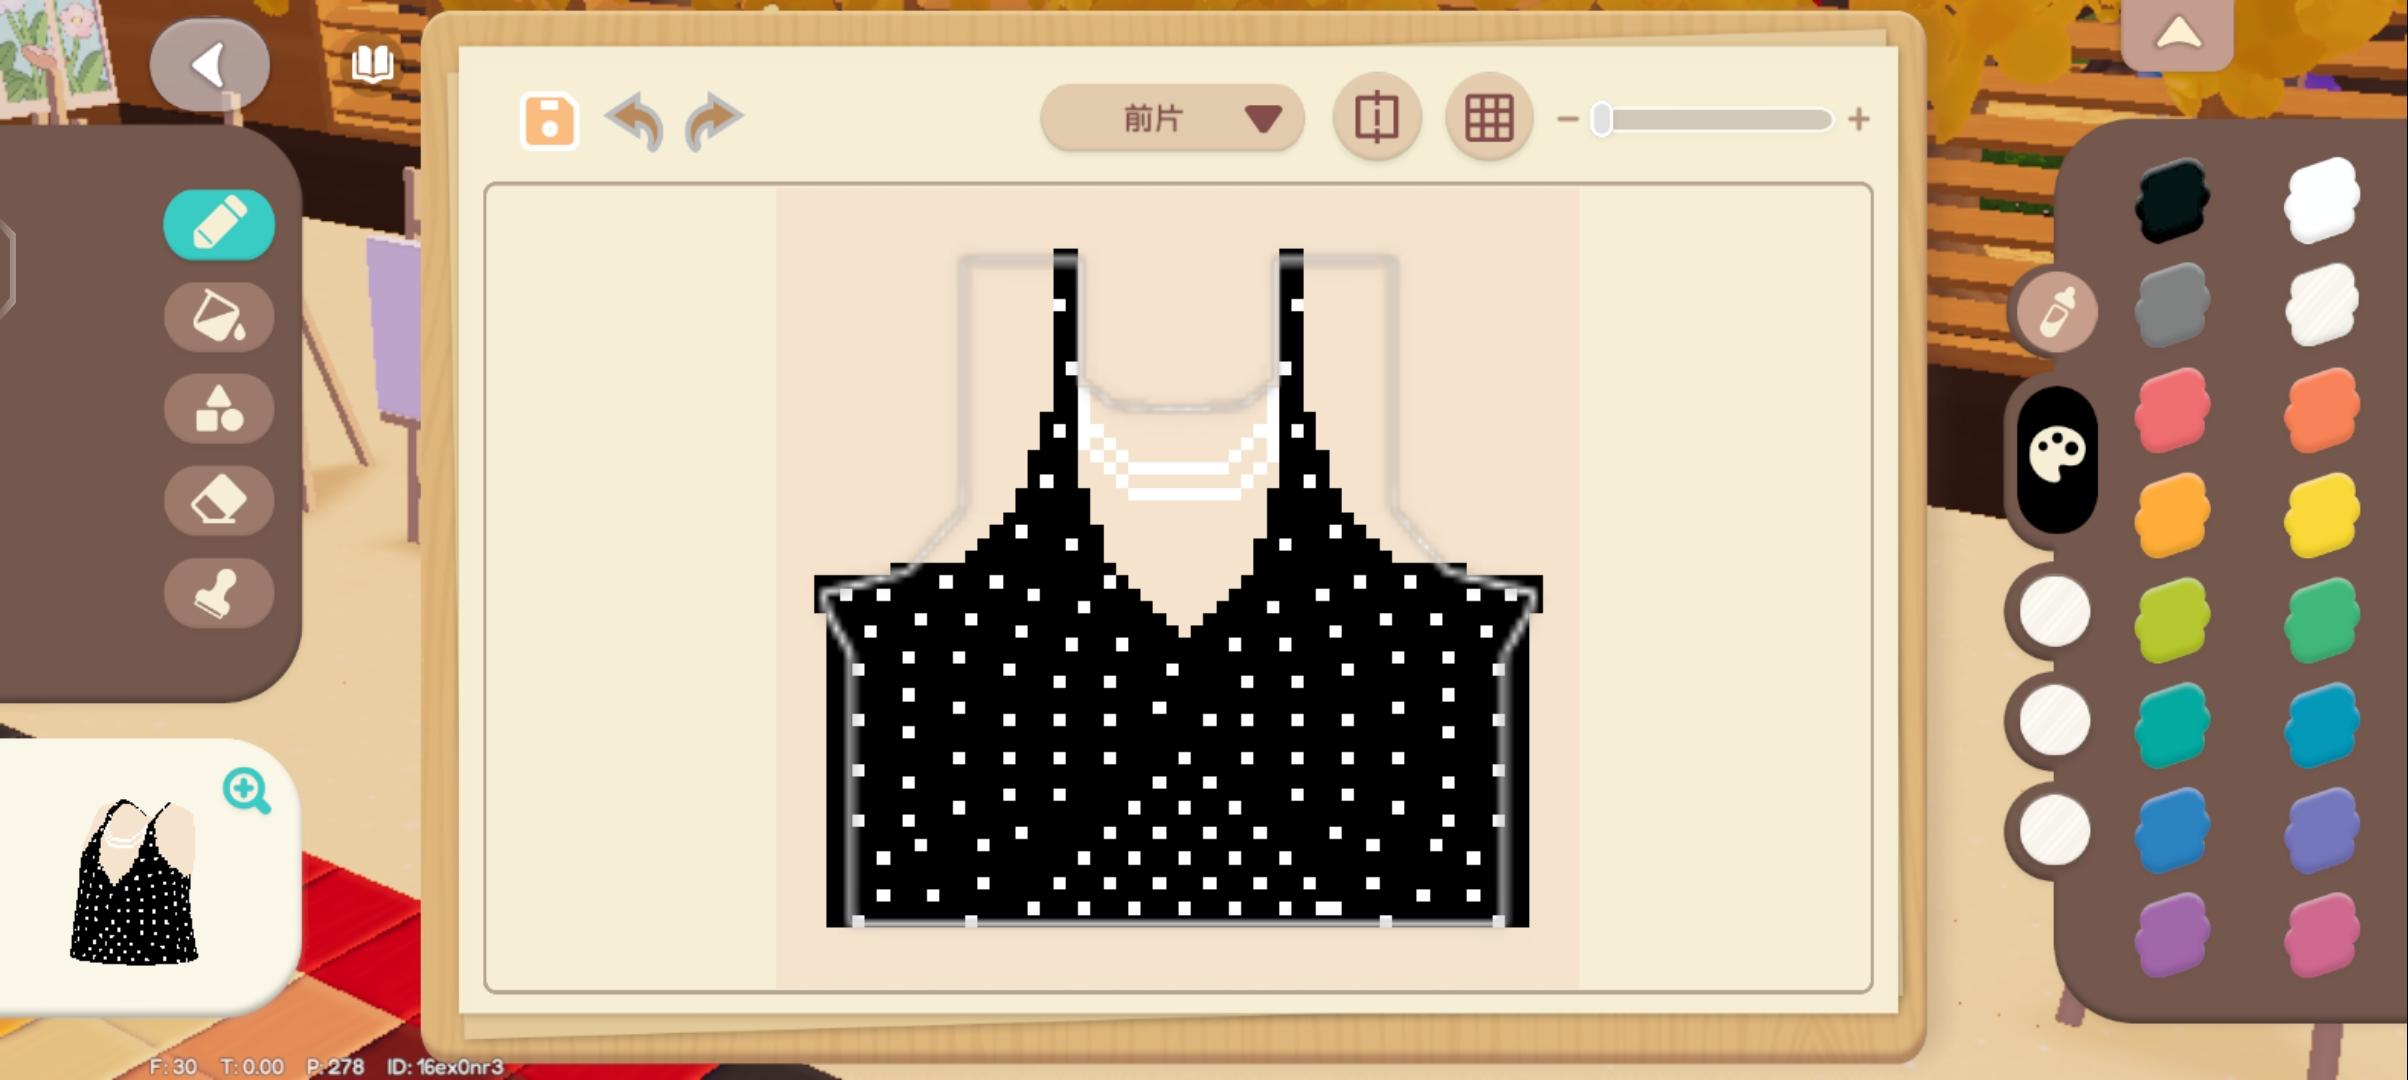Select the eraser tool

[218, 500]
